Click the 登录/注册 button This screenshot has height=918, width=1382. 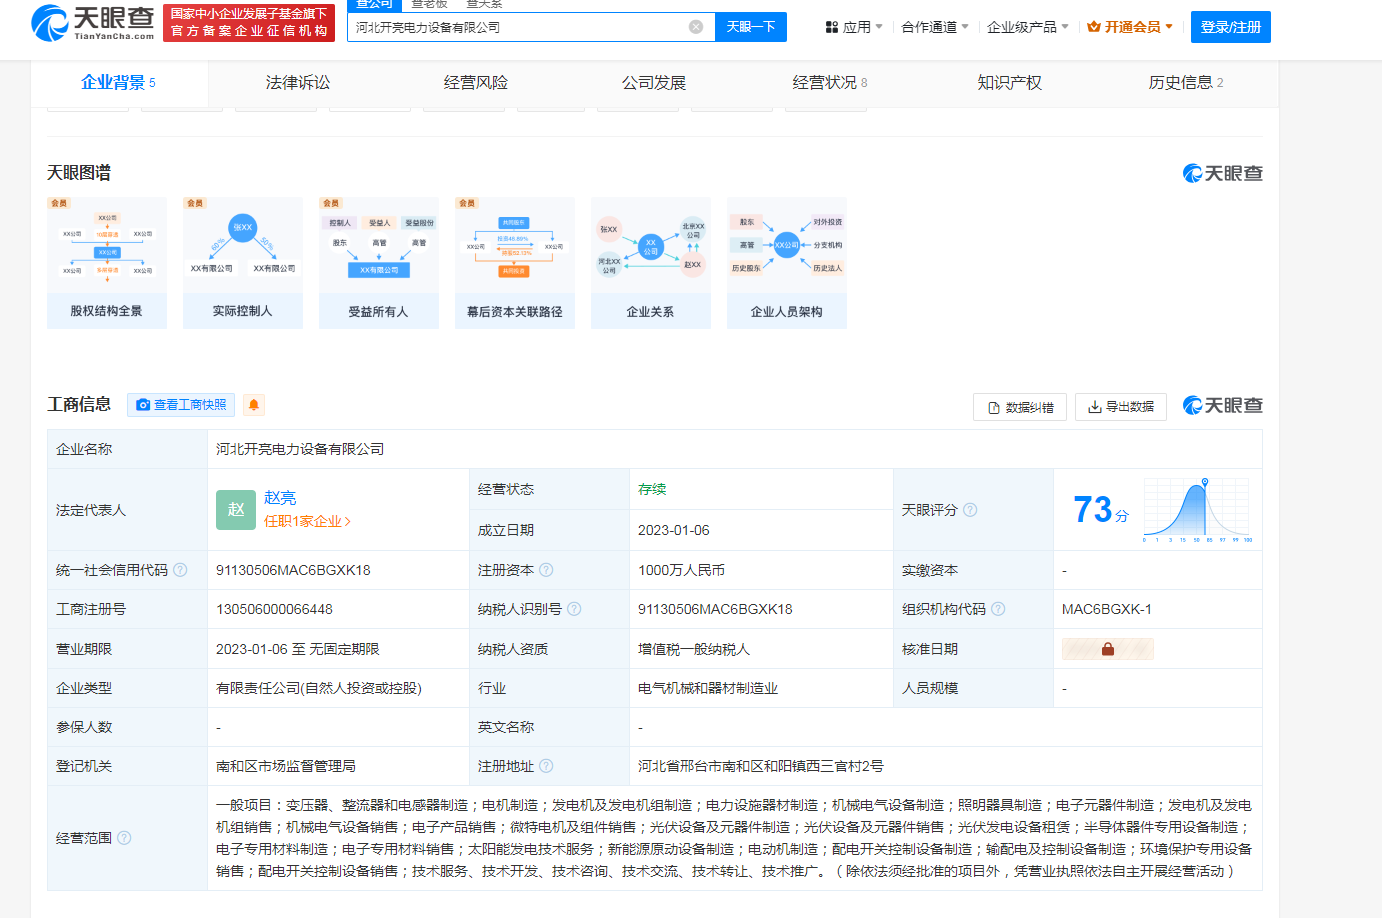tap(1231, 27)
